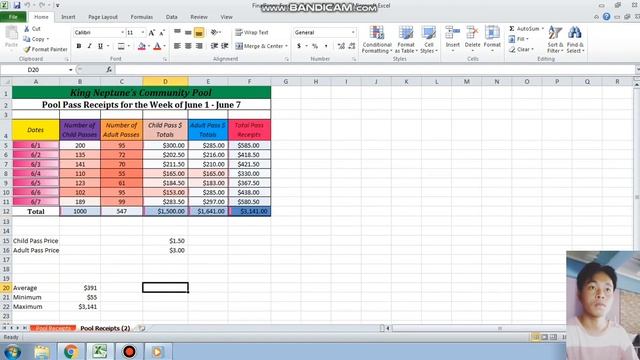Select cell containing total $3,141.00
This screenshot has width=640, height=360.
249,211
